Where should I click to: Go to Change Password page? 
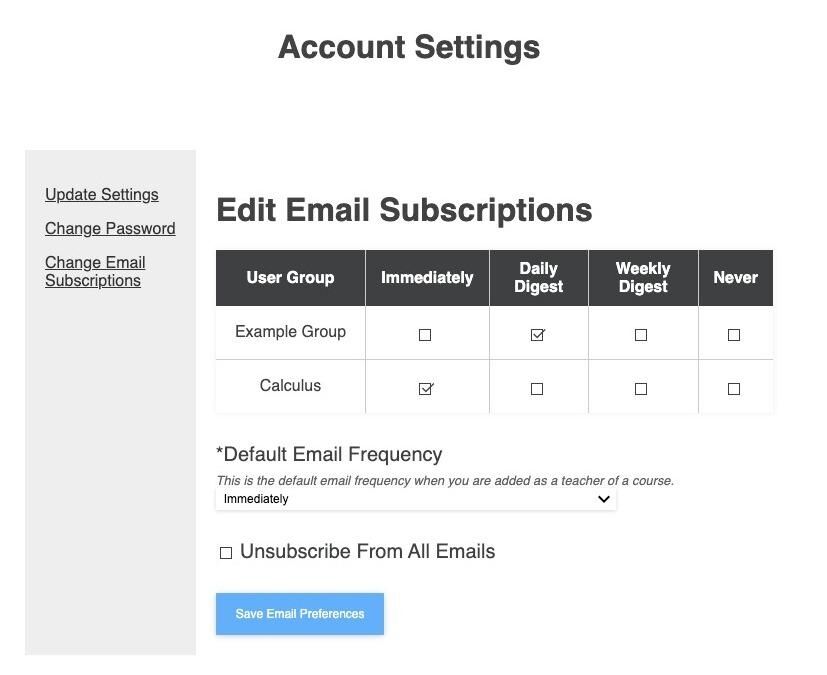tap(110, 228)
